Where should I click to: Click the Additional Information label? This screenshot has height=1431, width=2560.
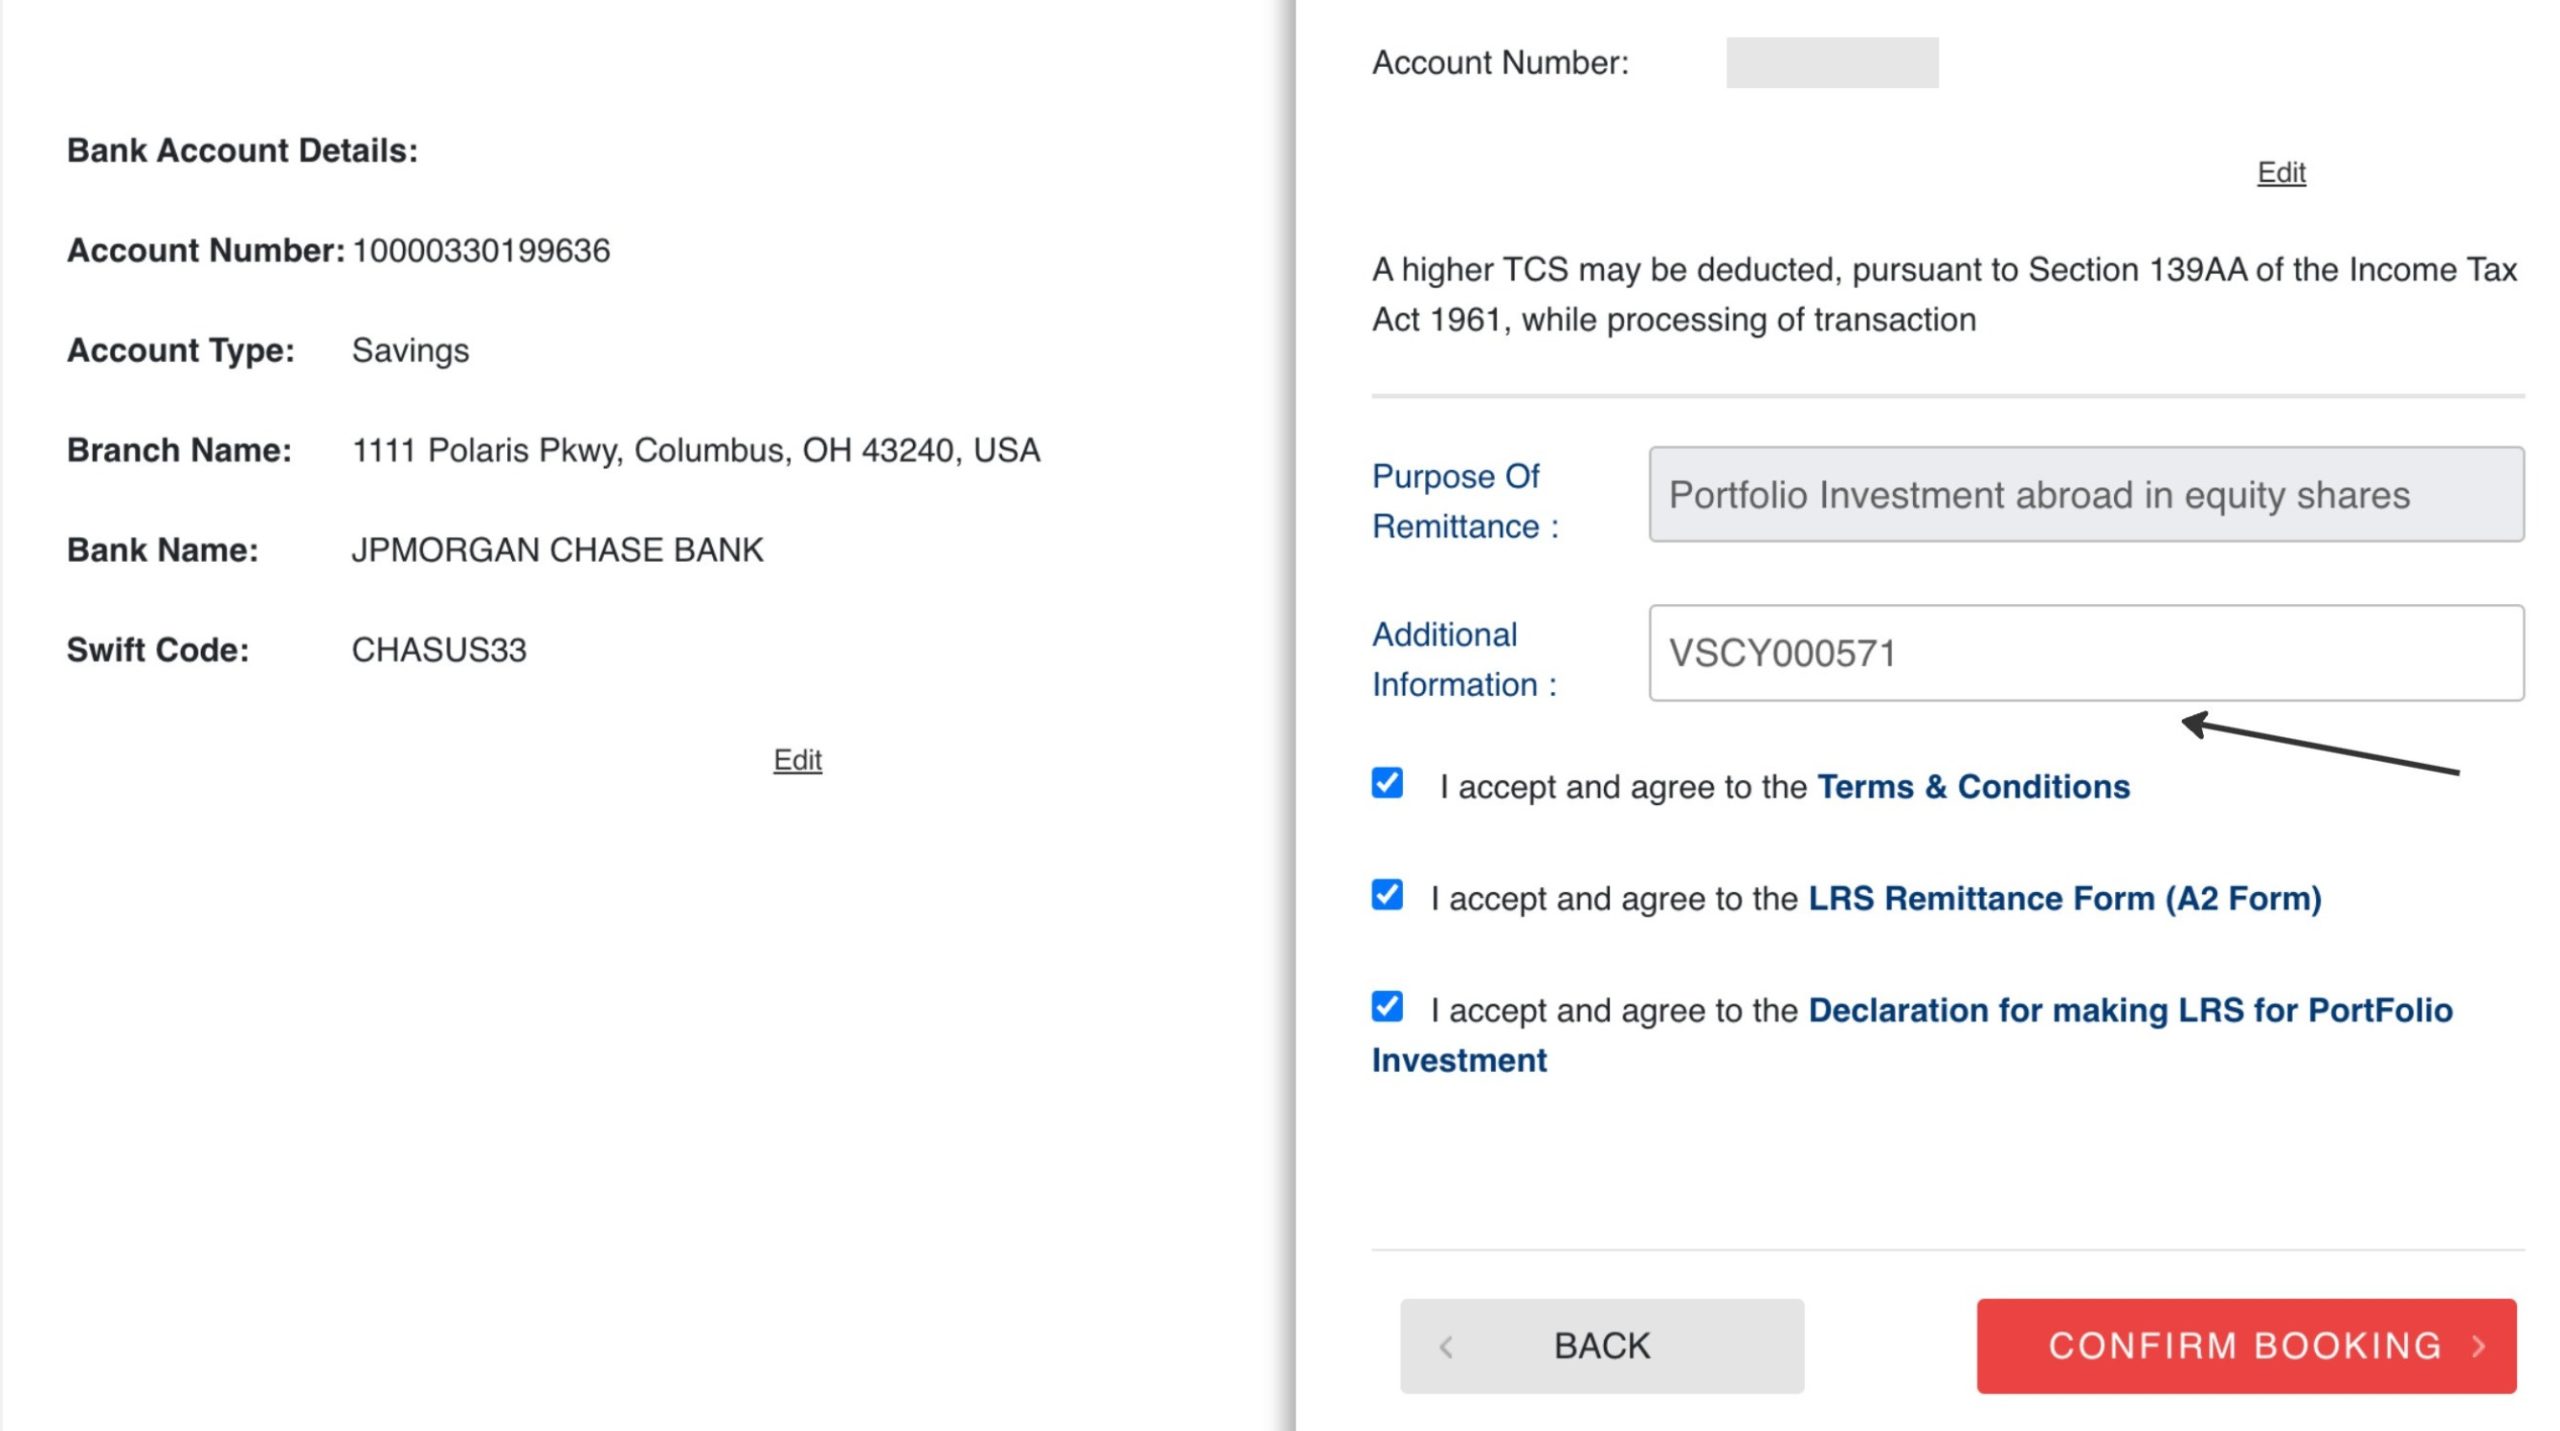pos(1464,659)
